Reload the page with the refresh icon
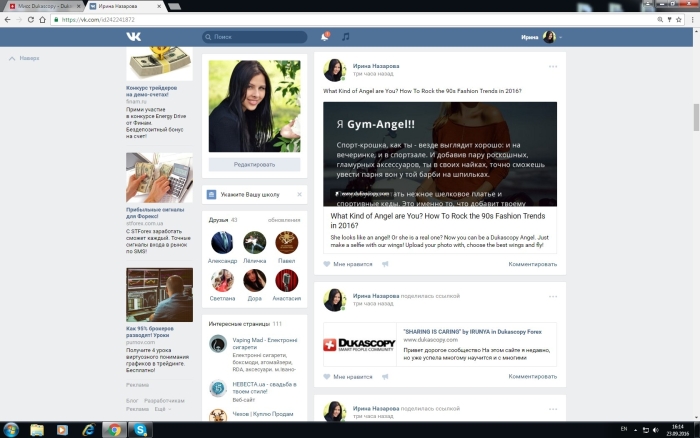 click(30, 20)
